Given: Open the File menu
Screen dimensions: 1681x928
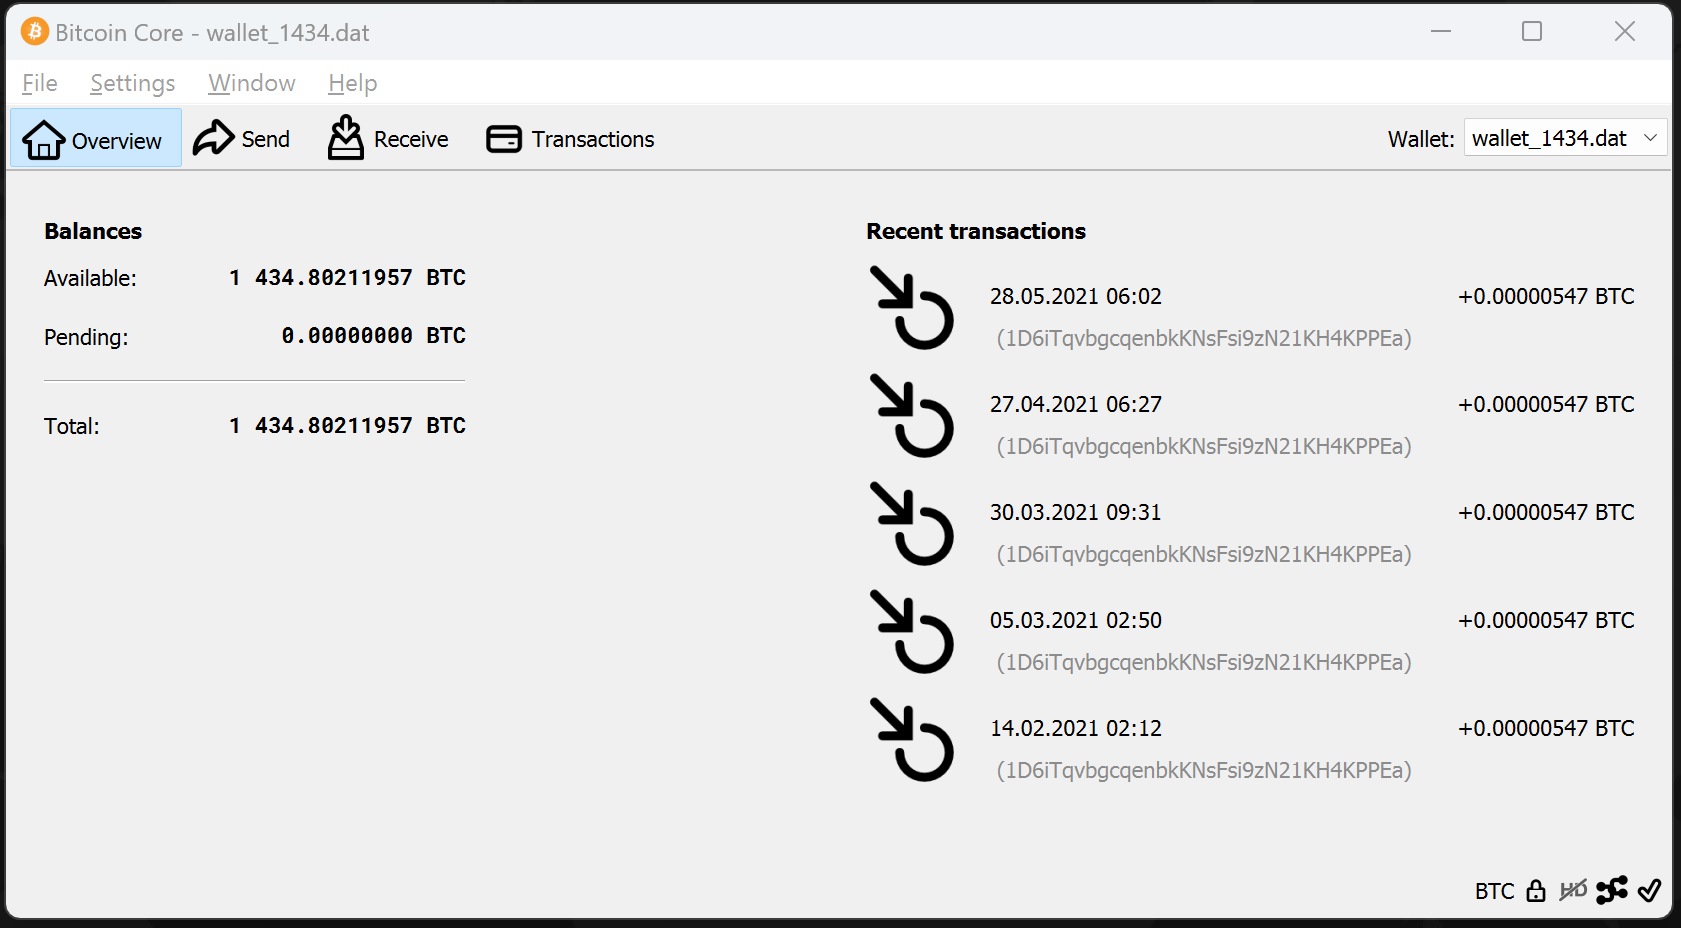Looking at the screenshot, I should click(40, 83).
